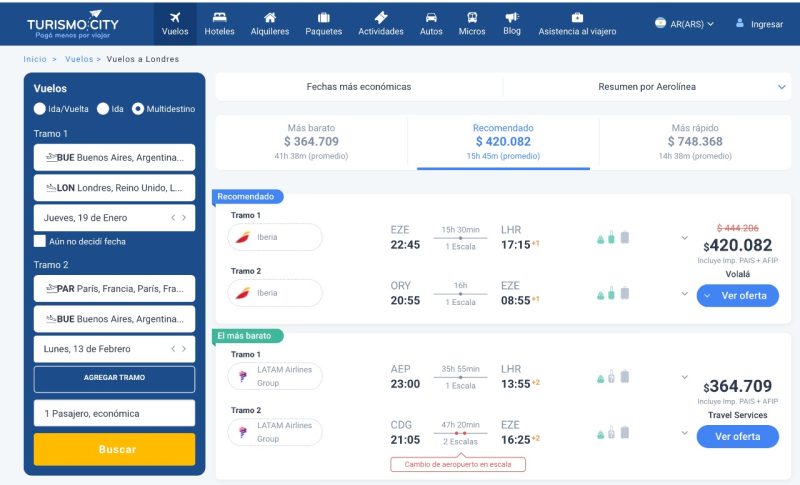Screen dimensions: 800x485
Task: Switch to the Más barato tab
Action: 311,142
